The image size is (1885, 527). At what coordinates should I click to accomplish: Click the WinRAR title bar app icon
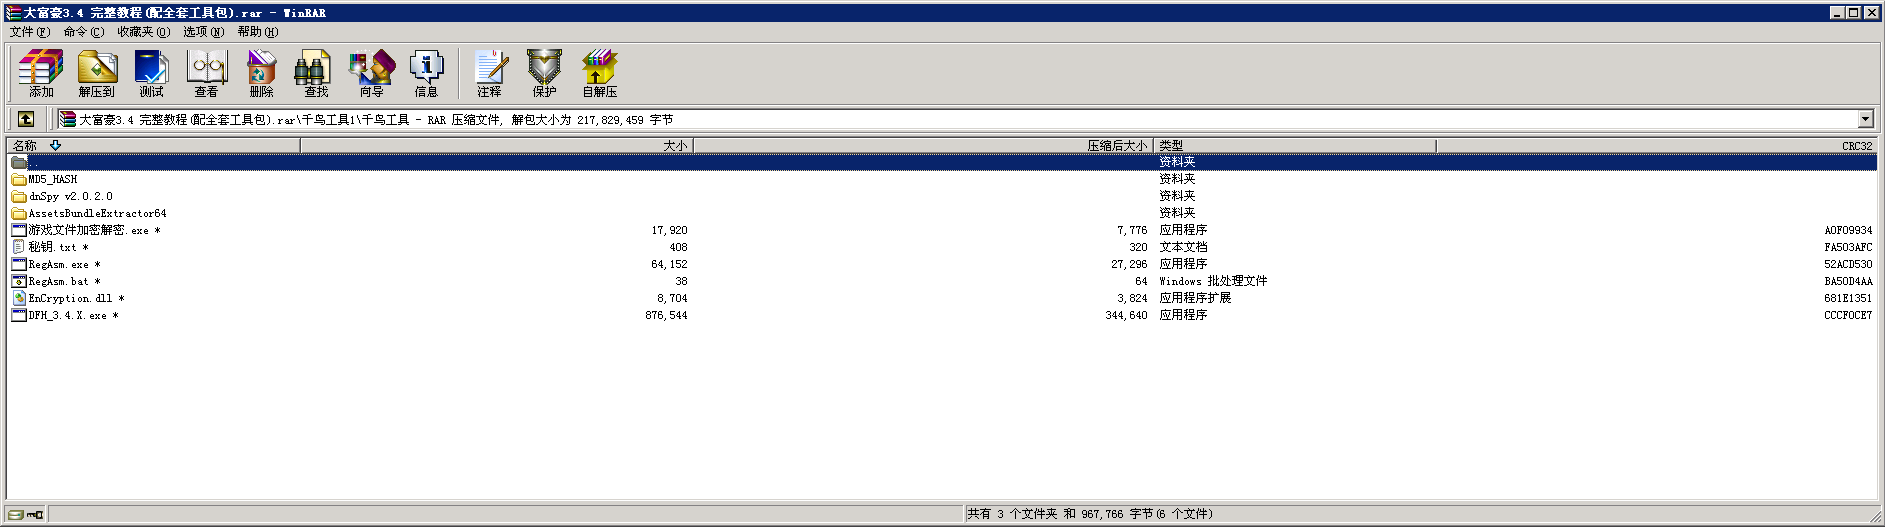tap(13, 13)
